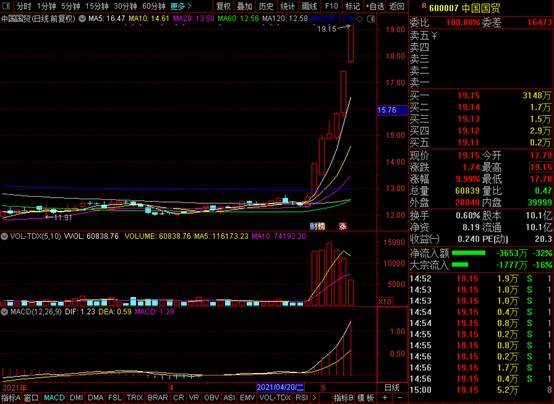Click the diamond icon beside MA250
Viewport: 554px width, 404px height.
coord(359,19)
